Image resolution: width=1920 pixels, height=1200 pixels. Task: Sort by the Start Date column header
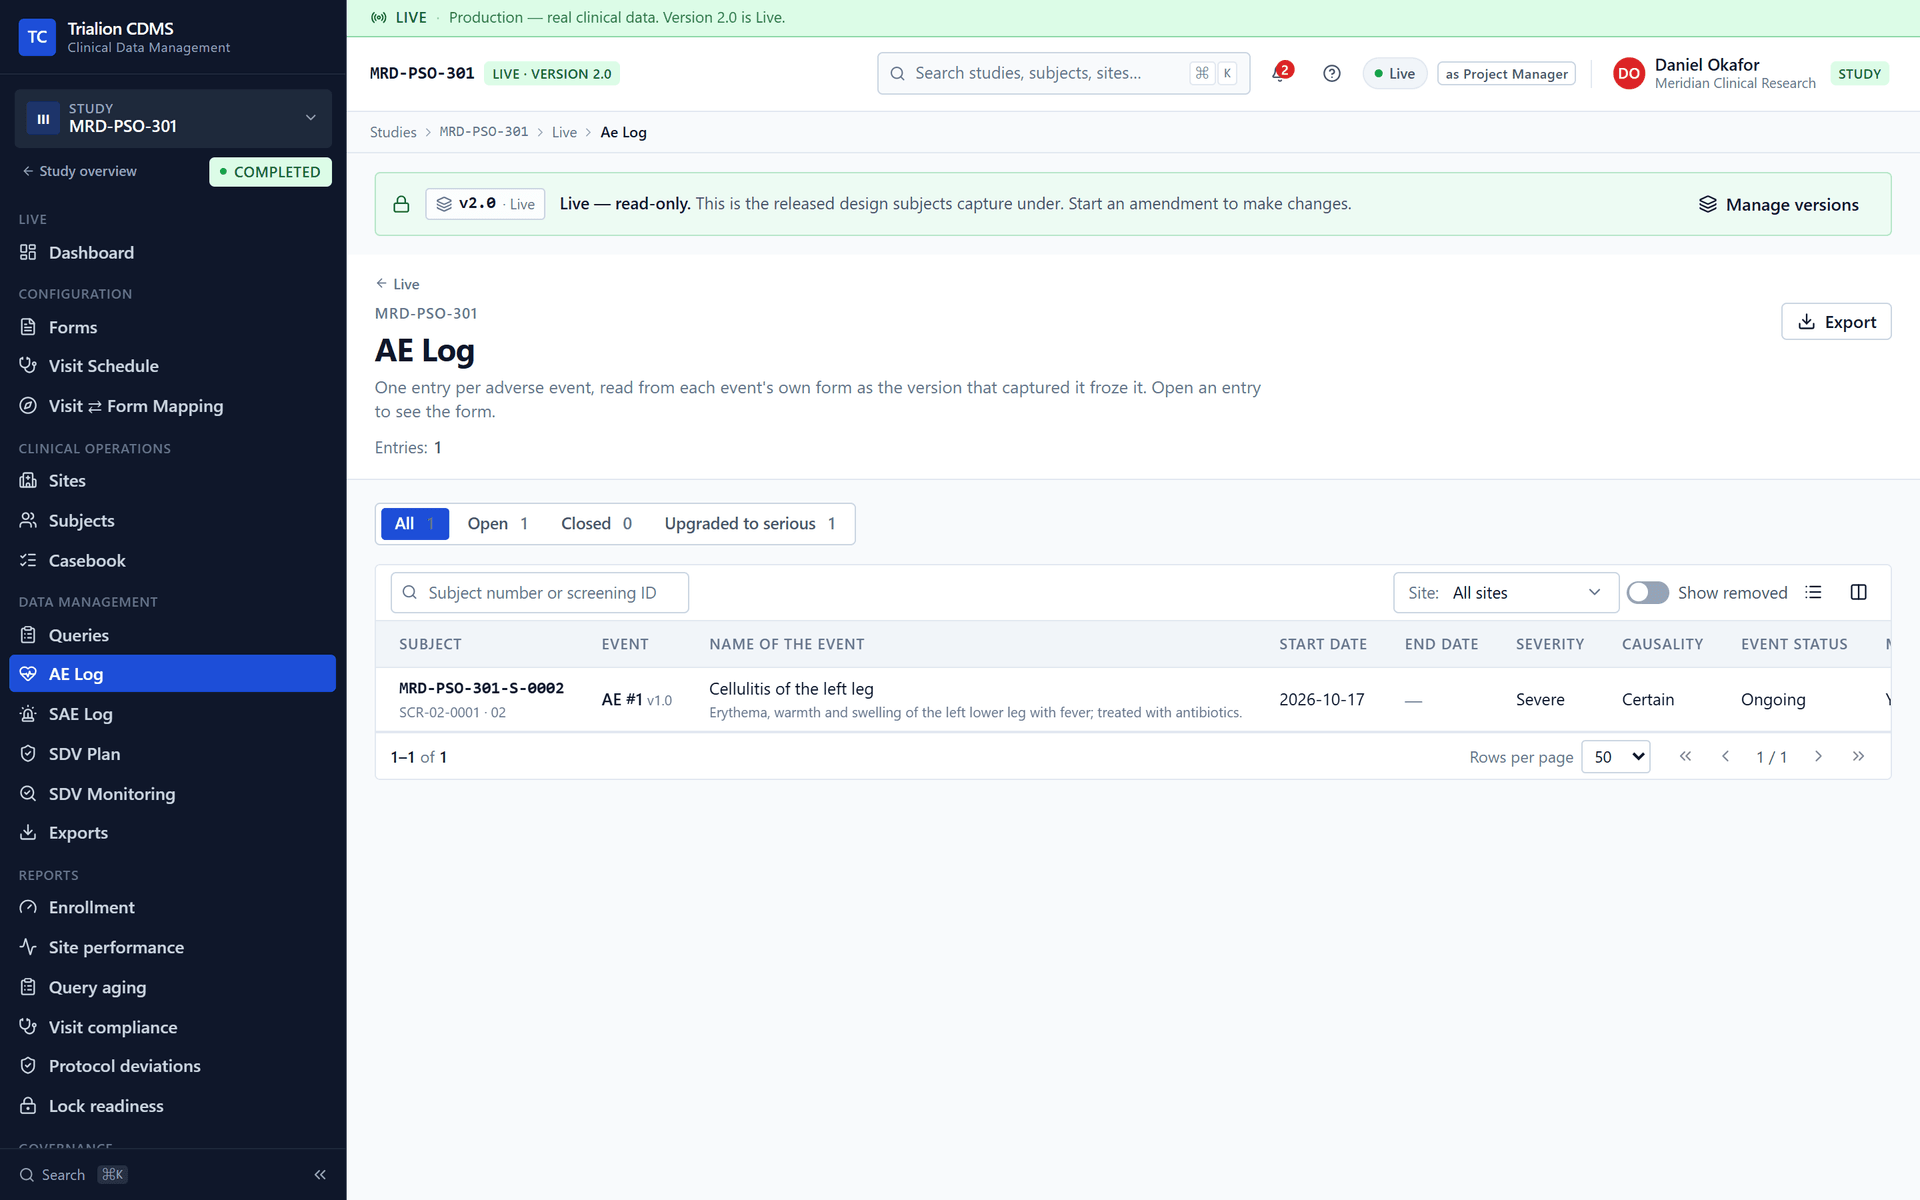click(1323, 644)
